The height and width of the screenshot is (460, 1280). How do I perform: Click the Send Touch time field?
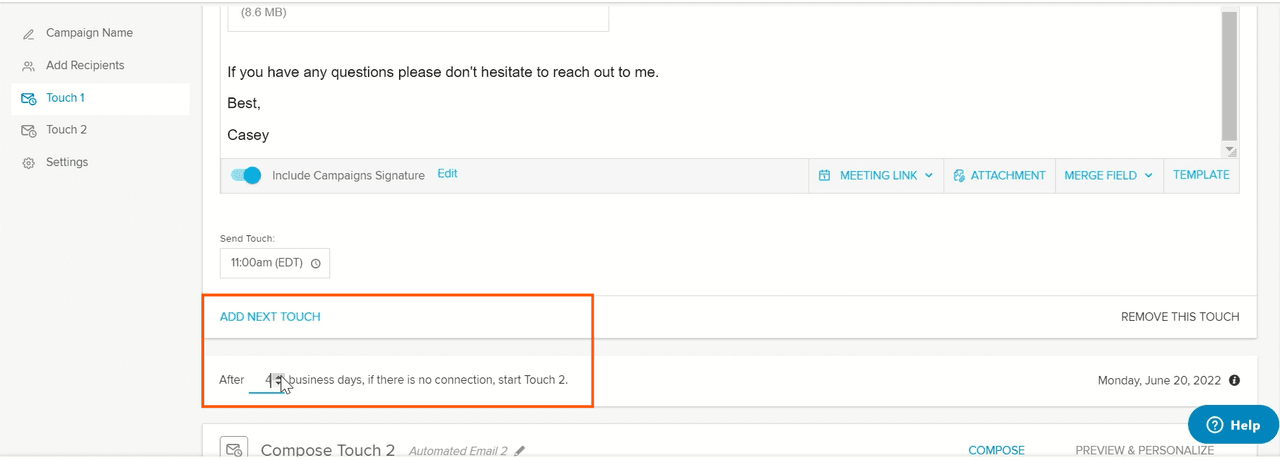275,264
